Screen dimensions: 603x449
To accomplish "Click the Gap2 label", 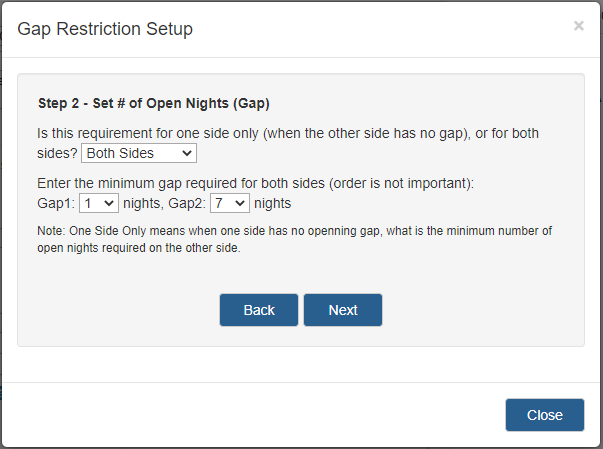I will [187, 203].
